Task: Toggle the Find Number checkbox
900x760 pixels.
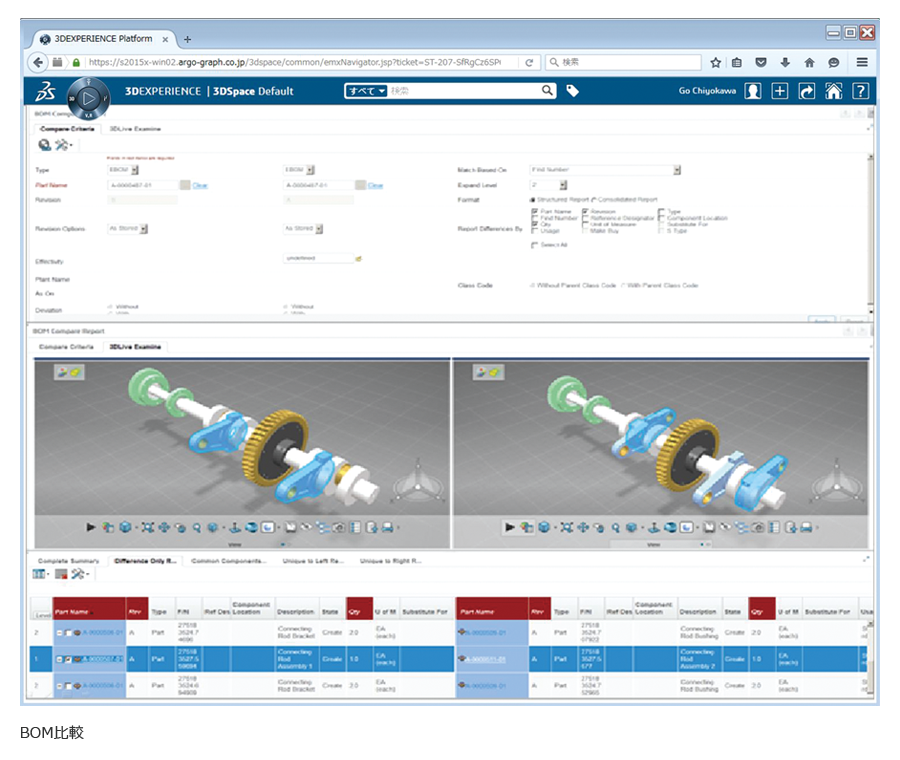Action: (535, 218)
